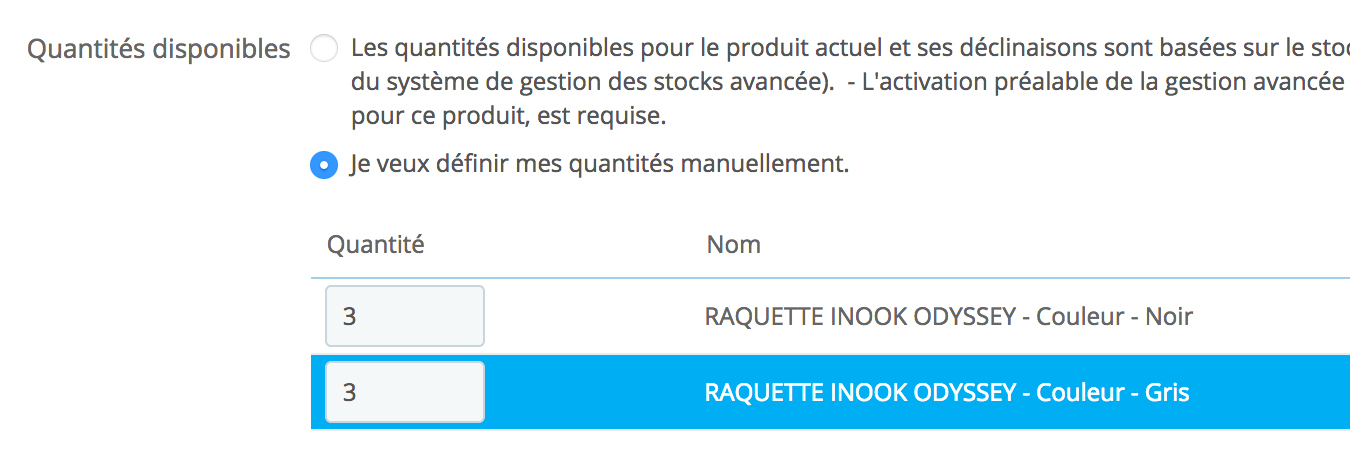This screenshot has height=456, width=1350.
Task: Click the word 'Gris' in the highlighted row
Action: coord(1167,393)
